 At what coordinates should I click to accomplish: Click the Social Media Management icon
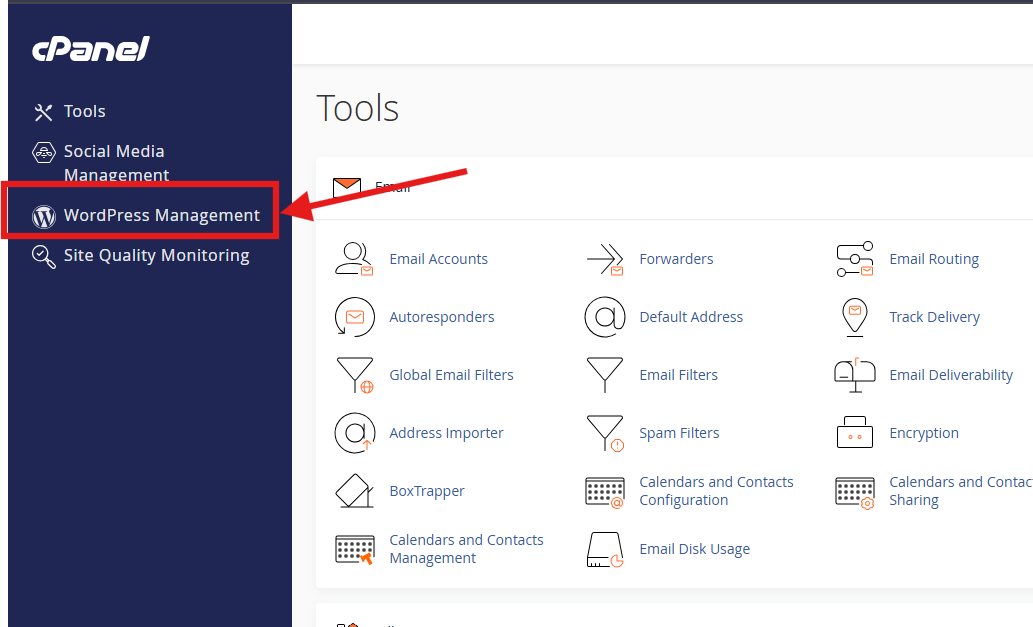pyautogui.click(x=43, y=153)
